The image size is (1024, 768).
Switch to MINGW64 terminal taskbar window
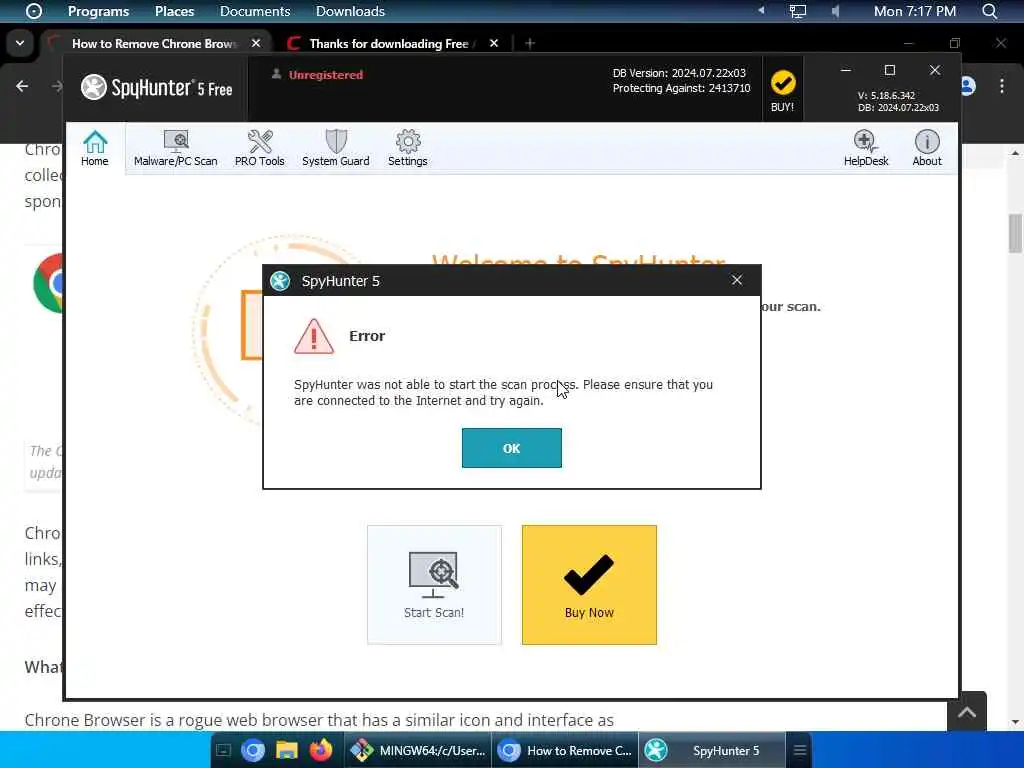coord(417,750)
